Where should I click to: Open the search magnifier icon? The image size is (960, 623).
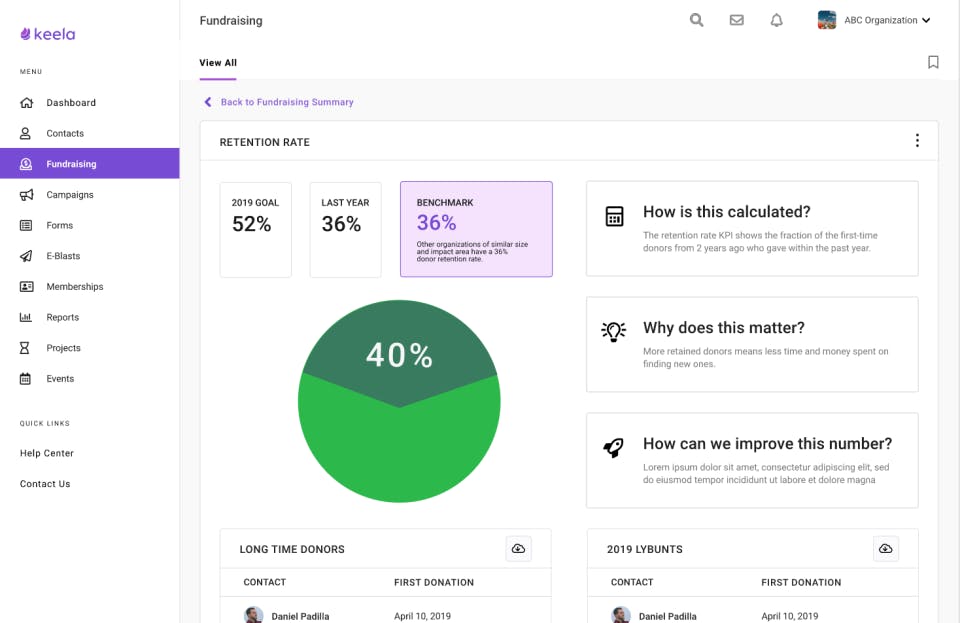pyautogui.click(x=696, y=20)
